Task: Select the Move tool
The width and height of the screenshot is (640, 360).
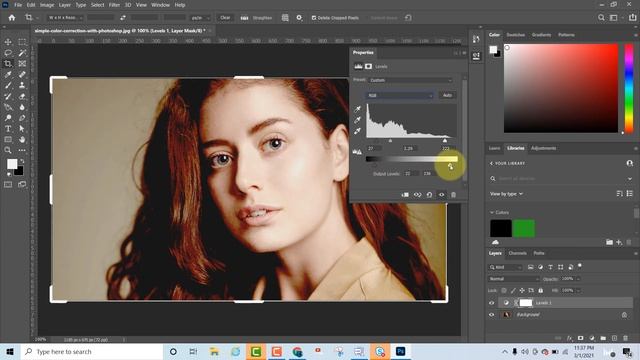Action: point(8,42)
